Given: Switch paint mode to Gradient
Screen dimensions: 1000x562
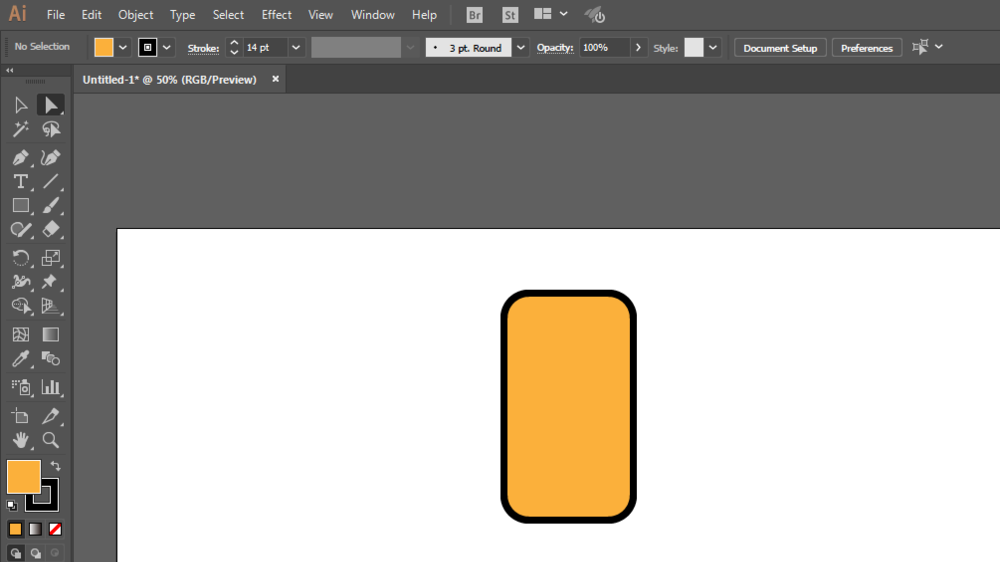Looking at the screenshot, I should (x=36, y=529).
